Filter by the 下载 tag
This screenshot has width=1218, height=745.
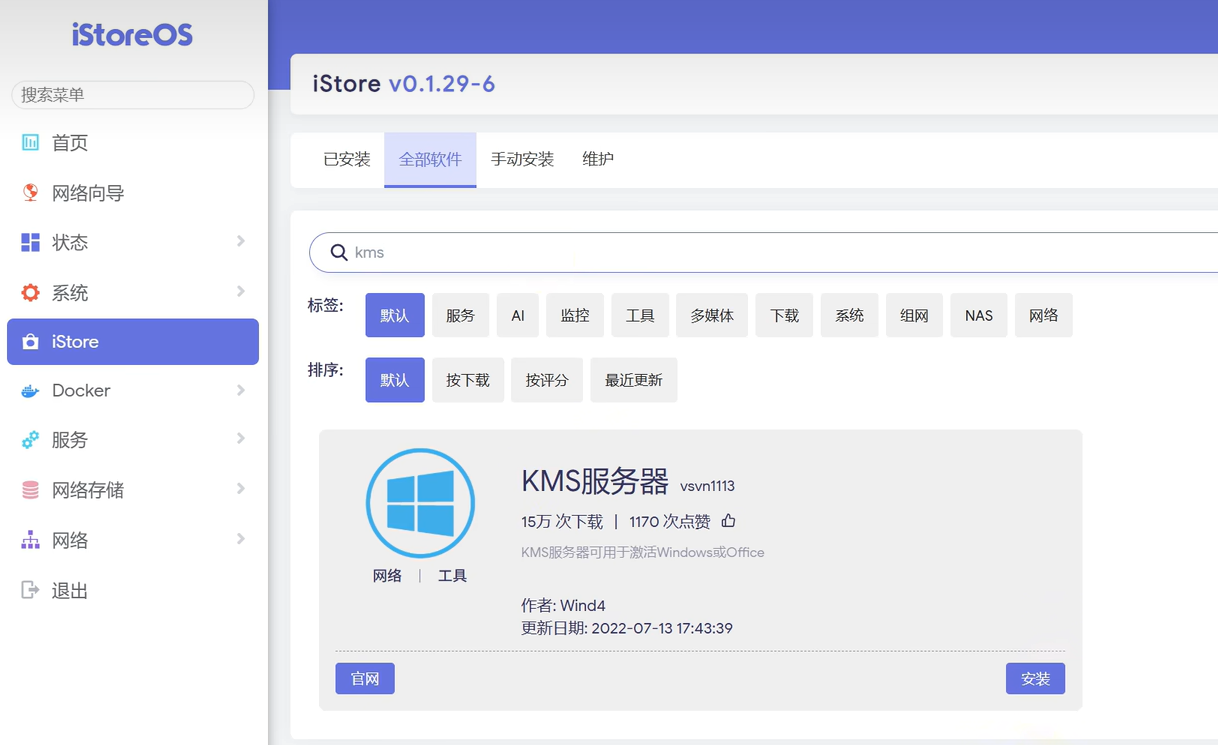pyautogui.click(x=784, y=315)
